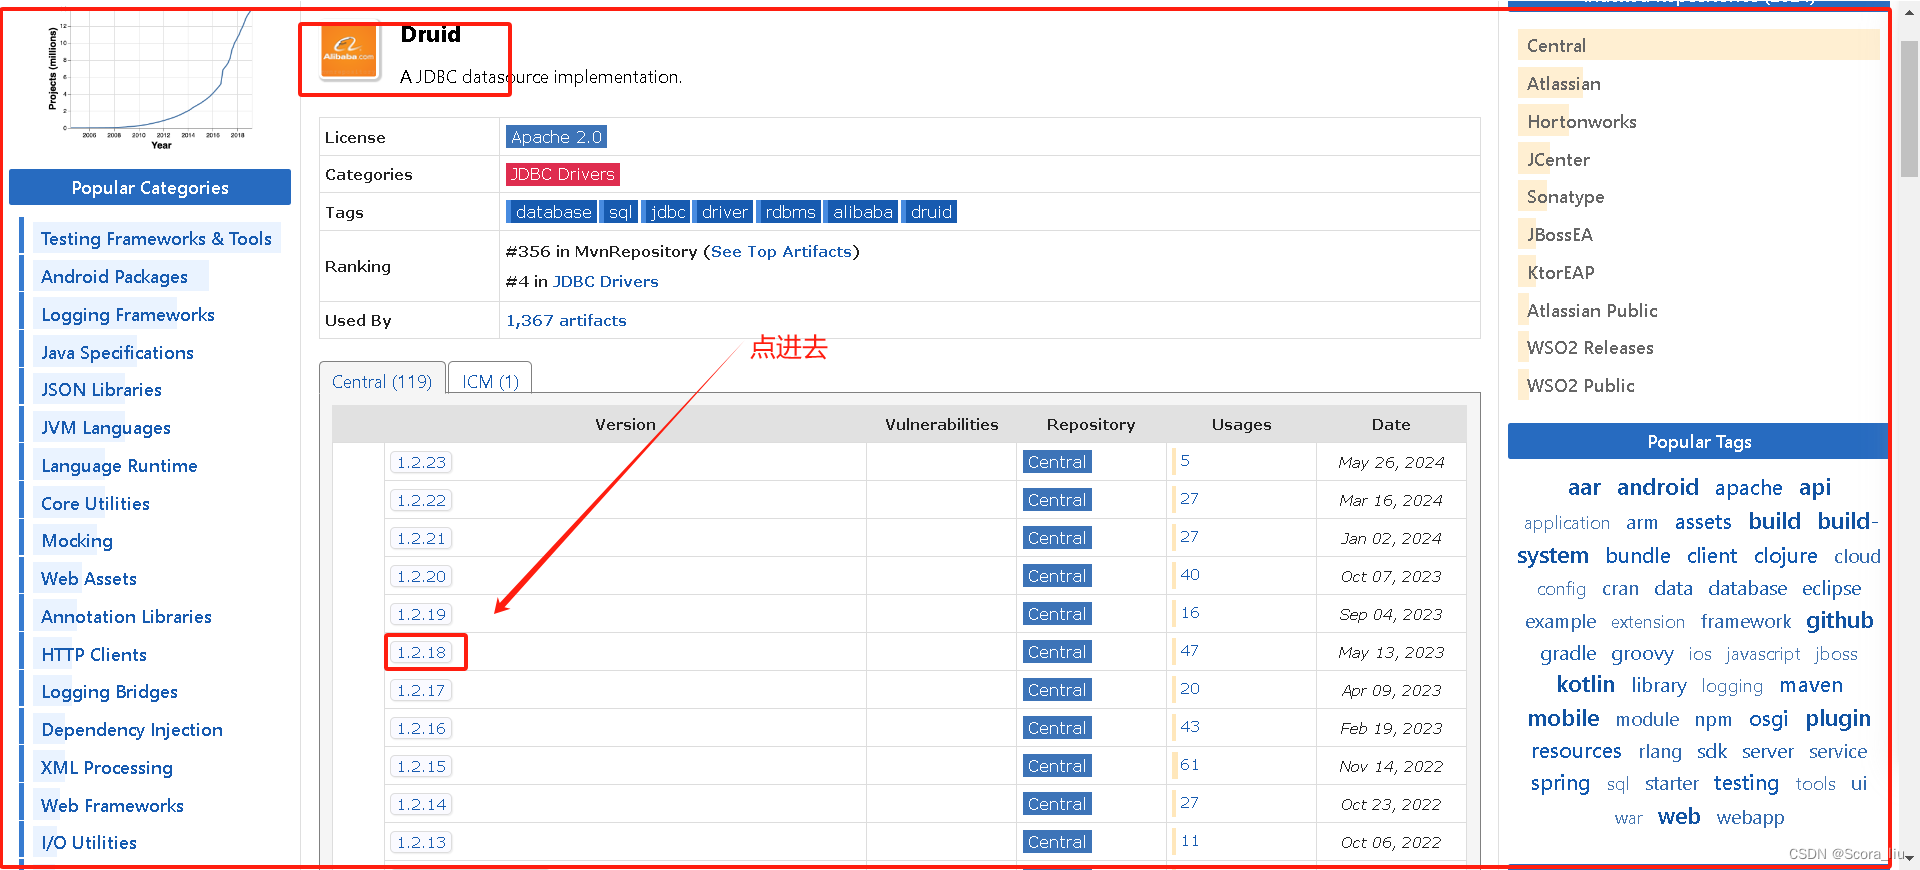Select the kotlin popular tag

[1585, 685]
